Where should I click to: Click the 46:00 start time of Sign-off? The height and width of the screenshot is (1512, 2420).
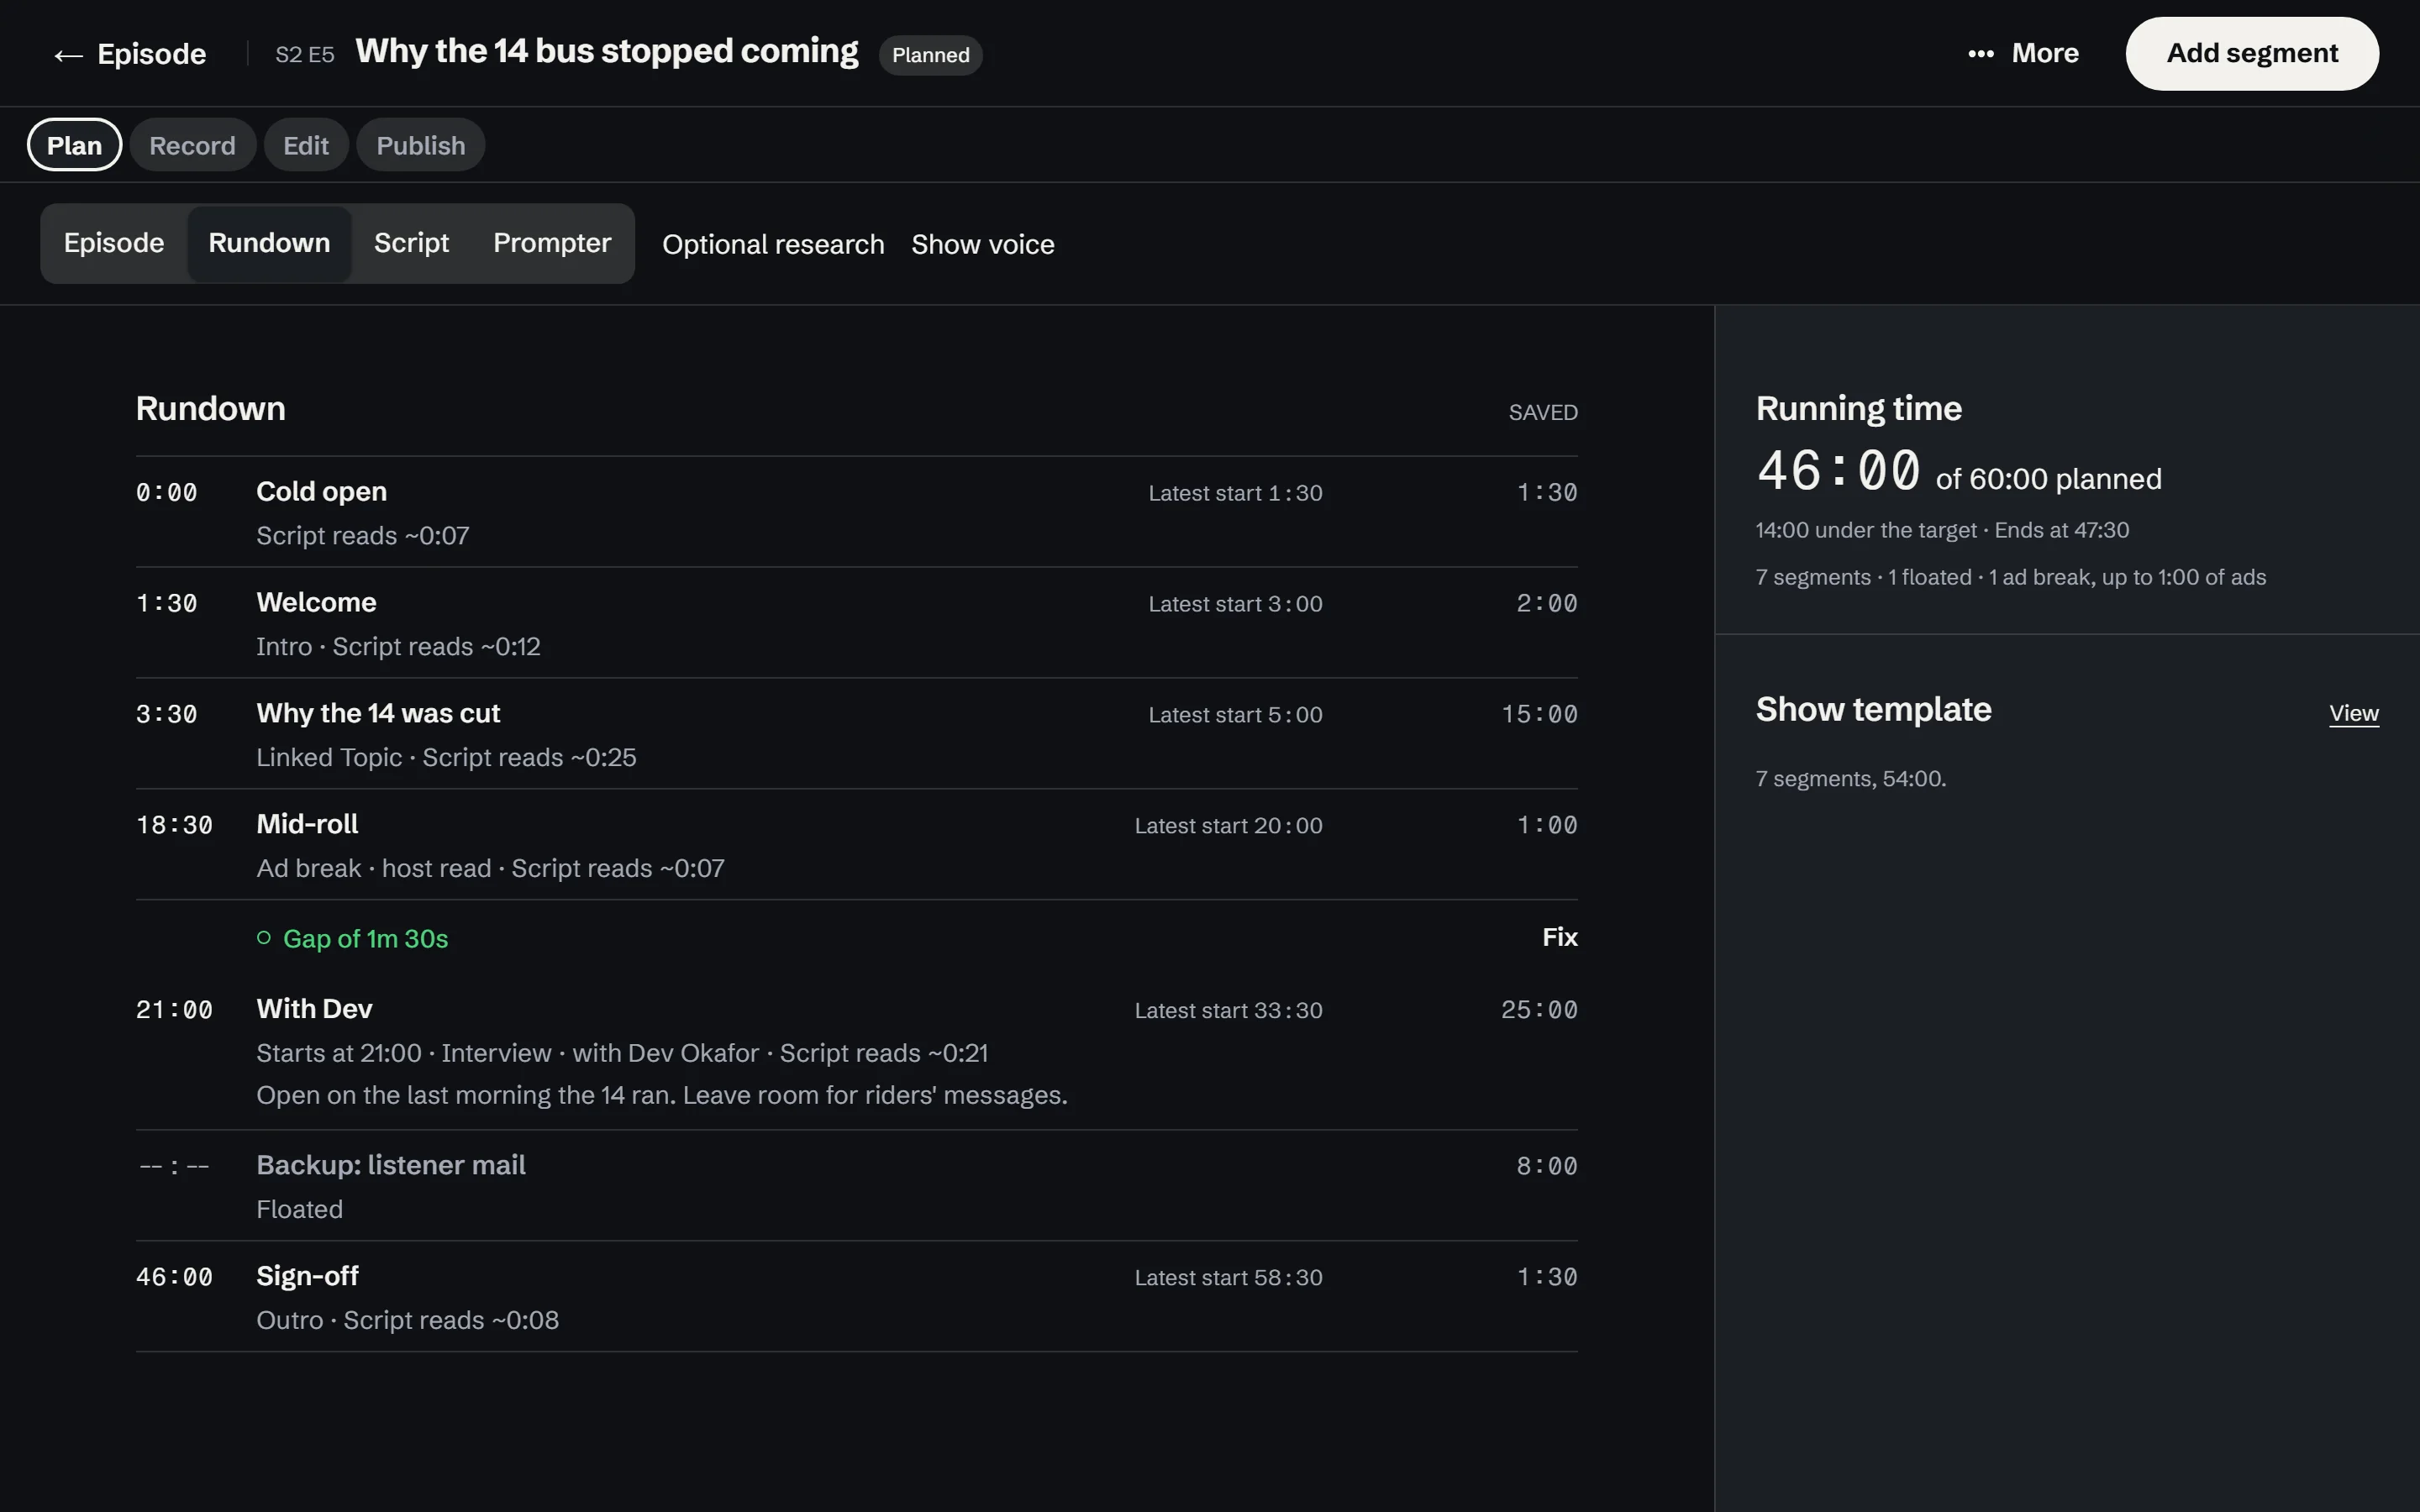[x=174, y=1277]
